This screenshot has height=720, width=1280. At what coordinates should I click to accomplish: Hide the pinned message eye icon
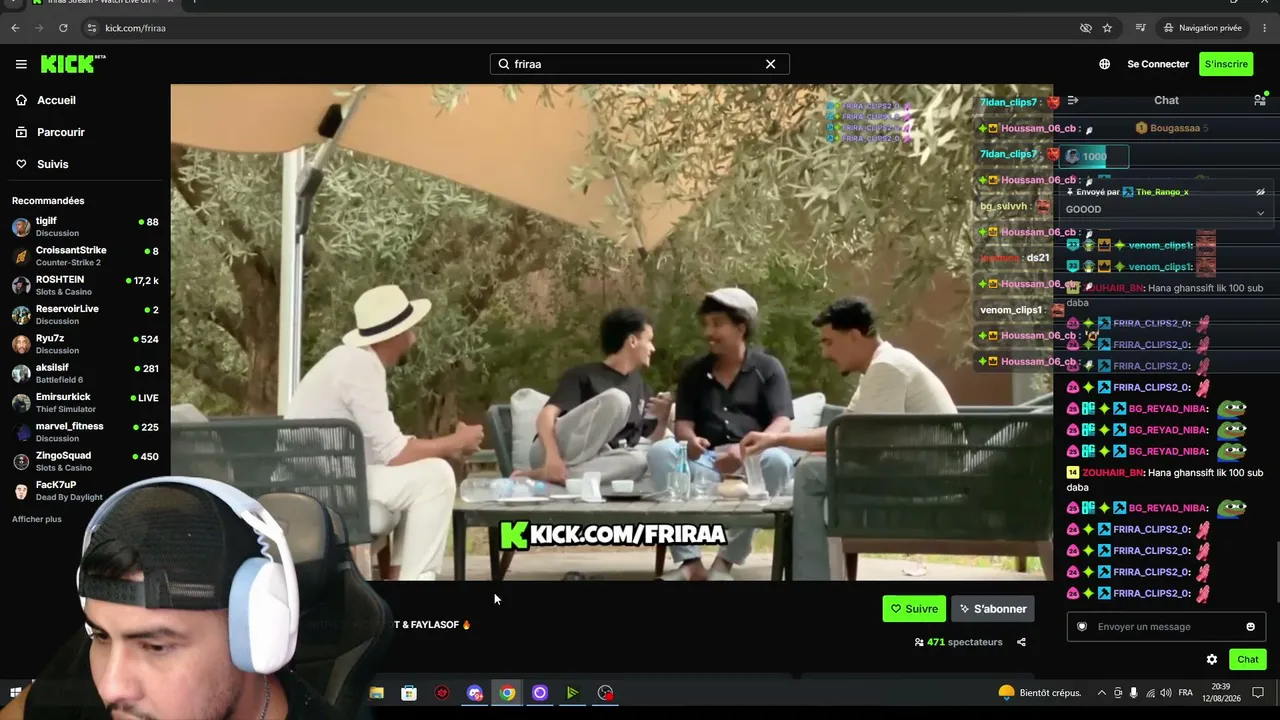tap(1260, 192)
